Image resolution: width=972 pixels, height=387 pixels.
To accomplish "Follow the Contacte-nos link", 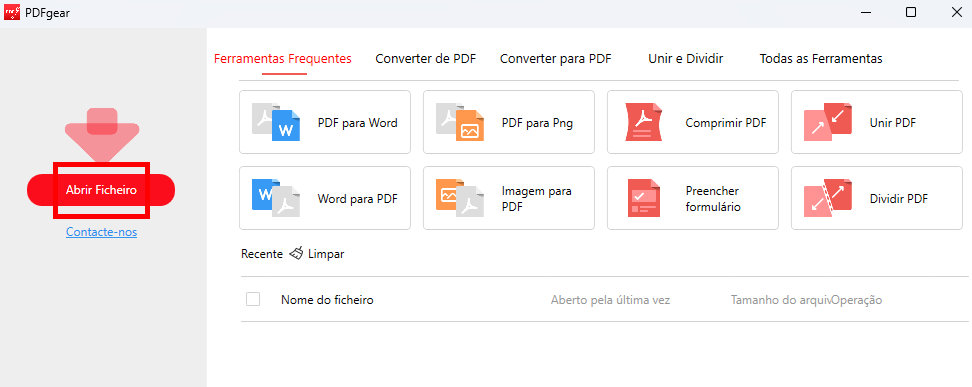I will [102, 232].
